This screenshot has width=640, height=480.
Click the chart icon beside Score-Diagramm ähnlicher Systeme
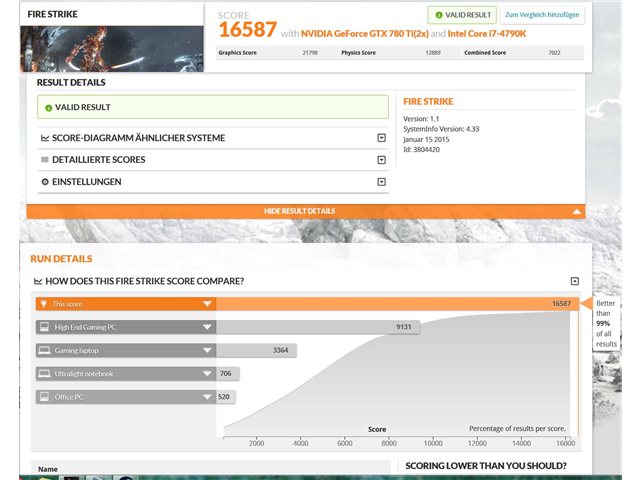tap(45, 138)
